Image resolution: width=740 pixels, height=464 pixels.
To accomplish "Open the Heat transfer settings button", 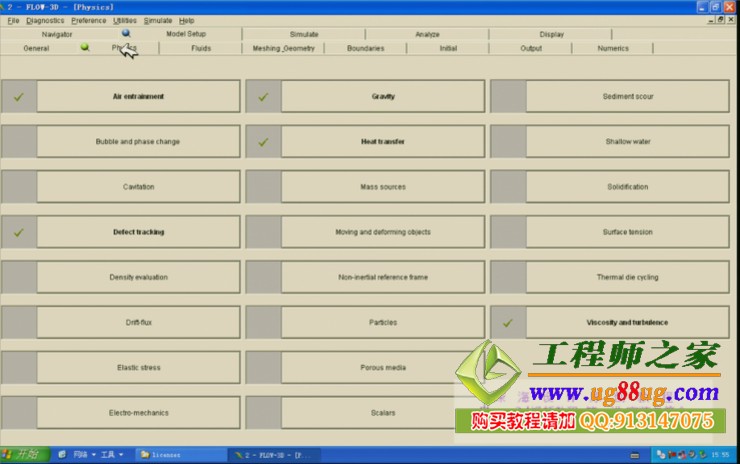I will [383, 142].
